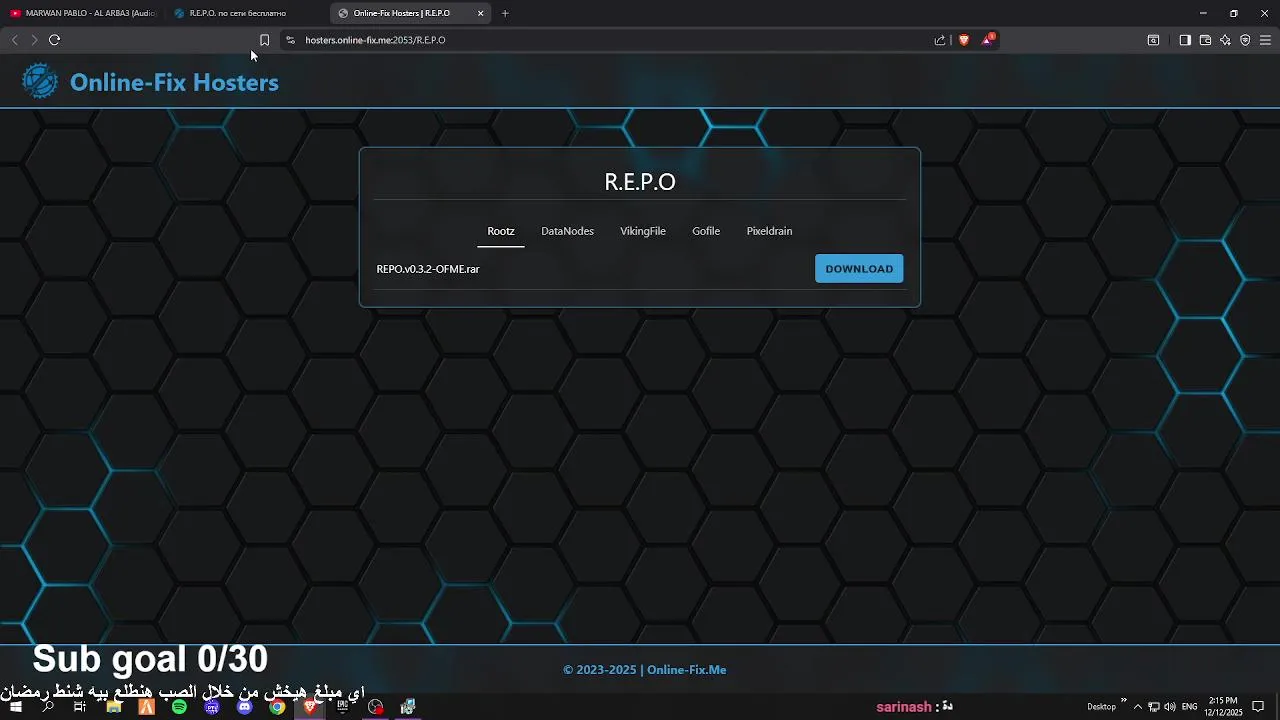Image resolution: width=1280 pixels, height=720 pixels.
Task: Select the Rootz host tab
Action: click(x=501, y=231)
